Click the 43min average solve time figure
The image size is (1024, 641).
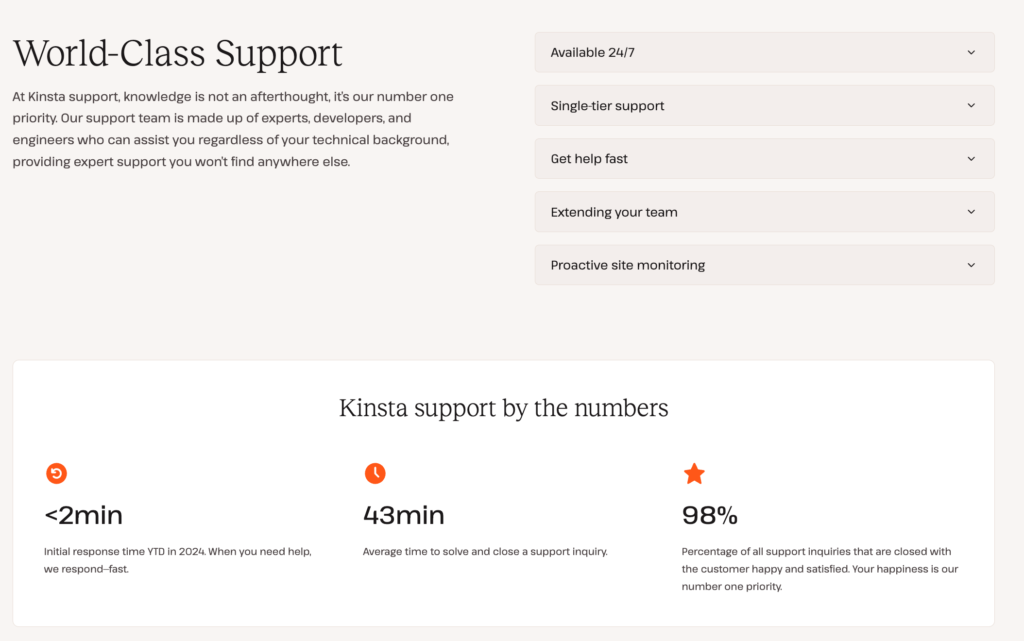[404, 516]
